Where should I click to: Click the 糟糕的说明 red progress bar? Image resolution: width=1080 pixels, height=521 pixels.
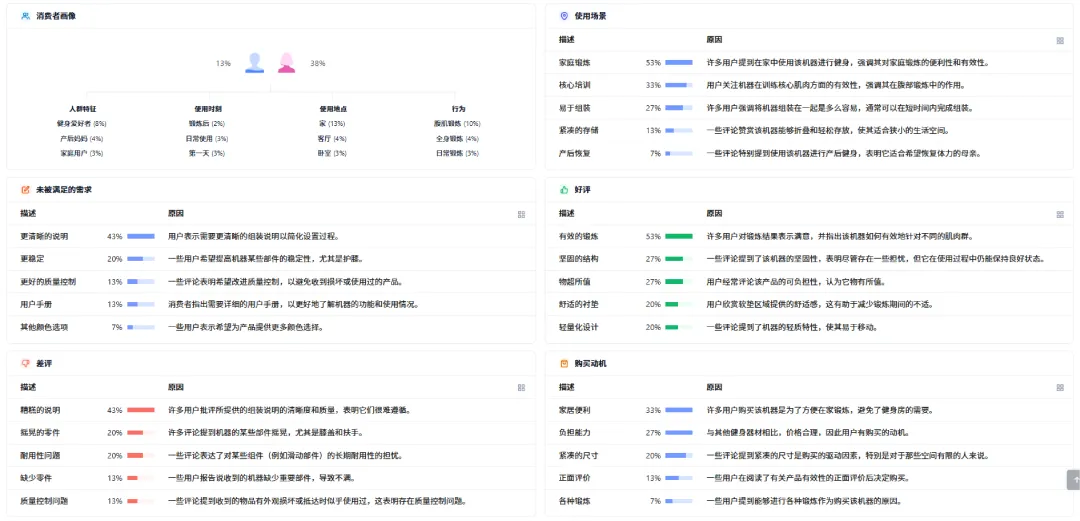(141, 410)
